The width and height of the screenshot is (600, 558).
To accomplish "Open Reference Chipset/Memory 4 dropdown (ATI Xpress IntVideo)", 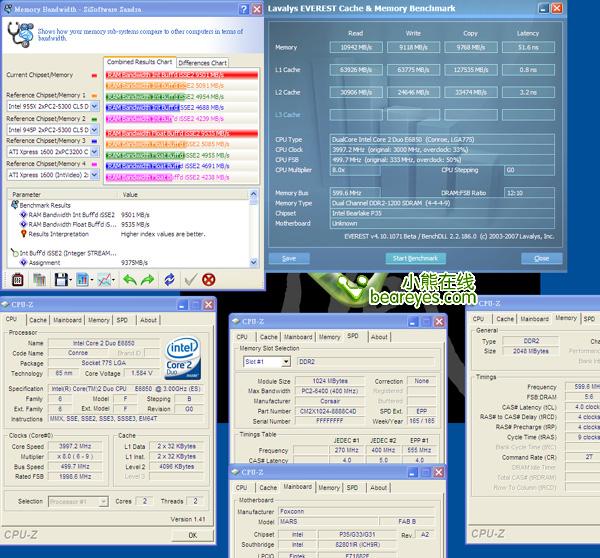I will click(x=95, y=175).
